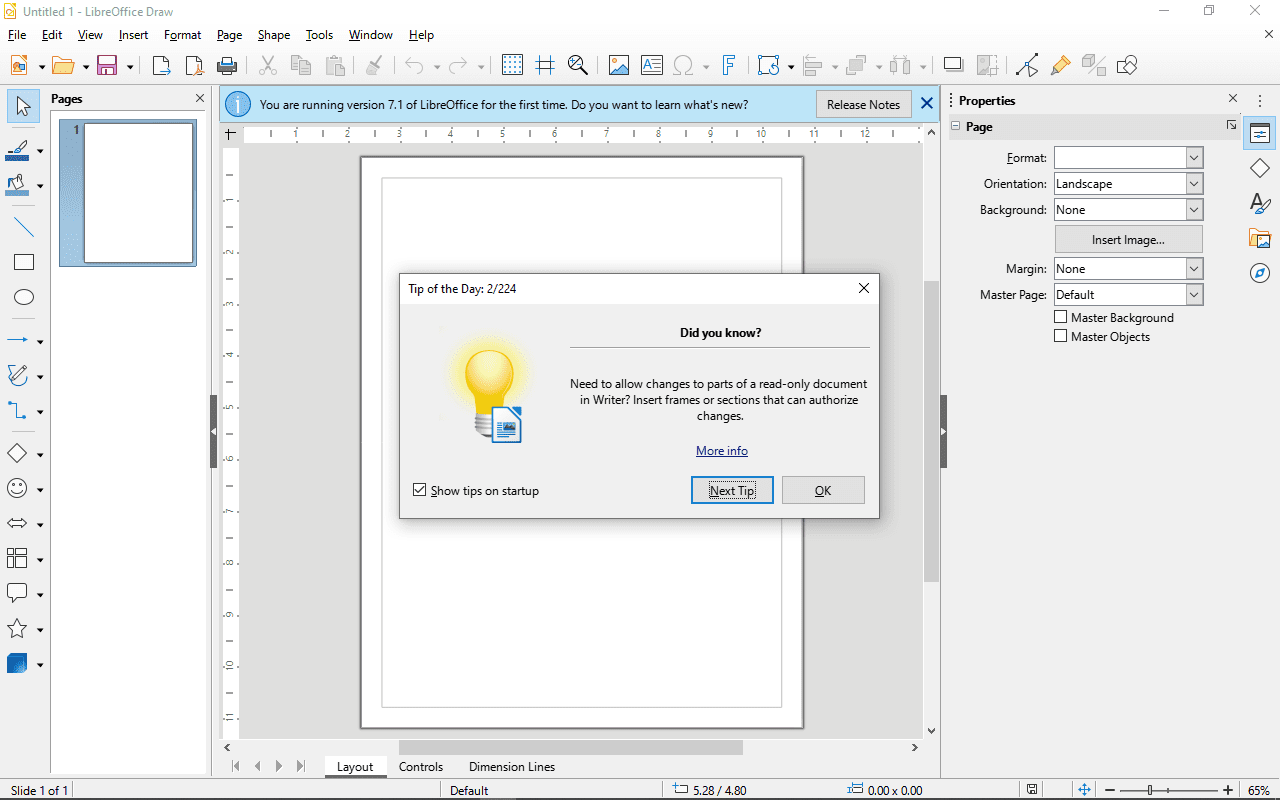Click the Fit Page zoom icon in status bar
The width and height of the screenshot is (1280, 800).
(x=1084, y=790)
